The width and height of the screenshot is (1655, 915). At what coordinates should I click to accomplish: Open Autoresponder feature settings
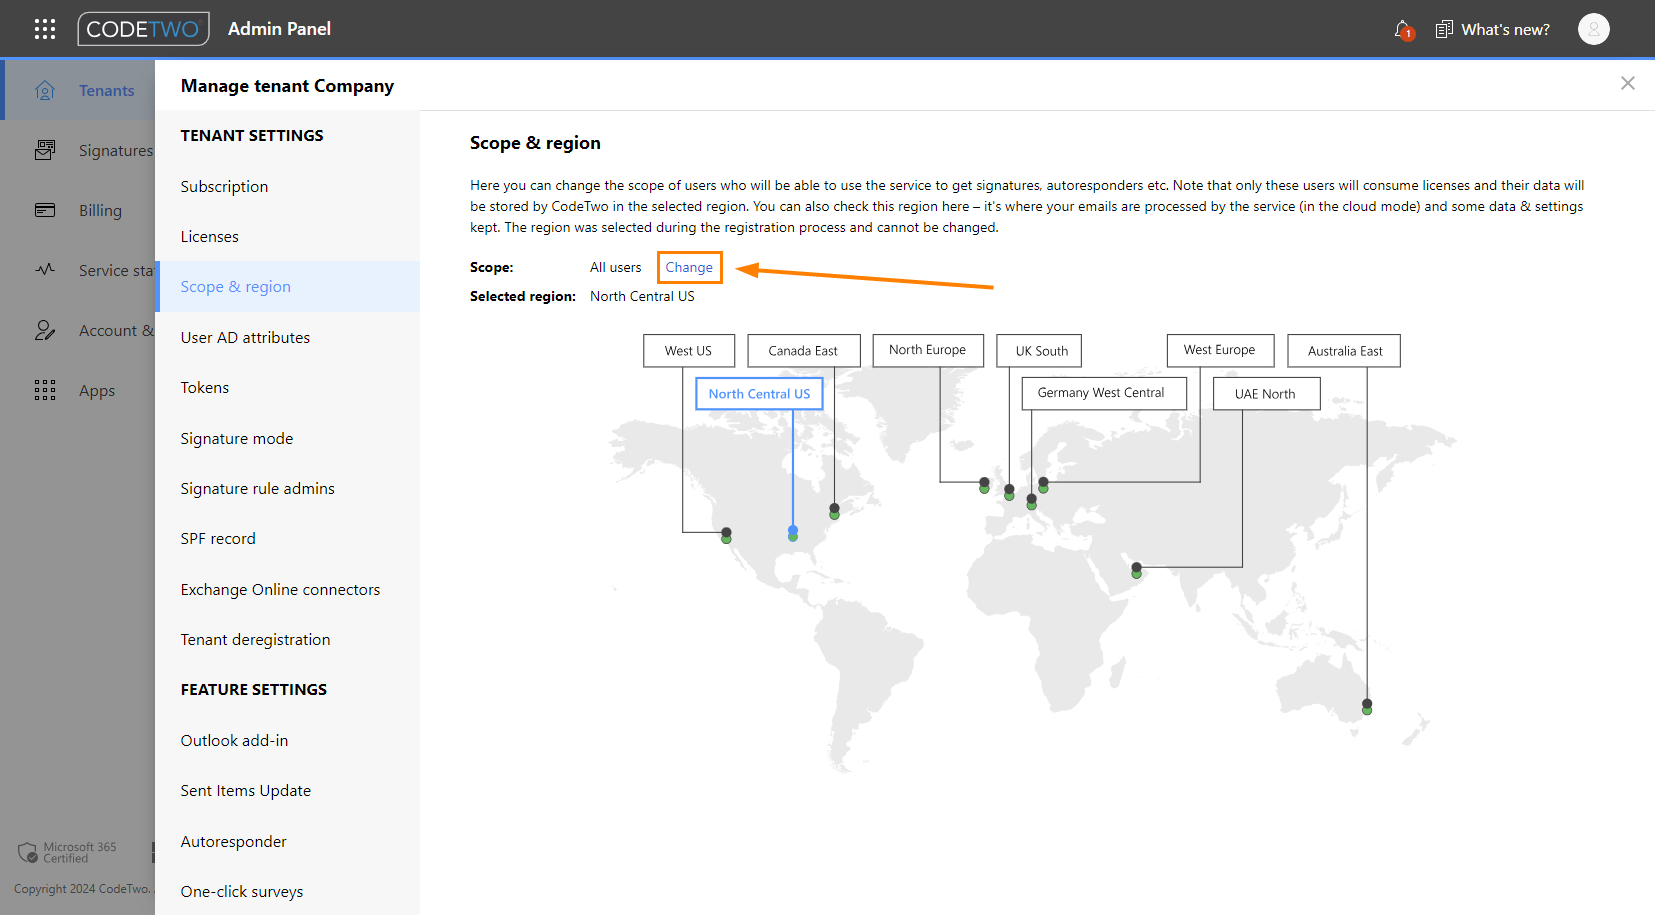coord(288,841)
